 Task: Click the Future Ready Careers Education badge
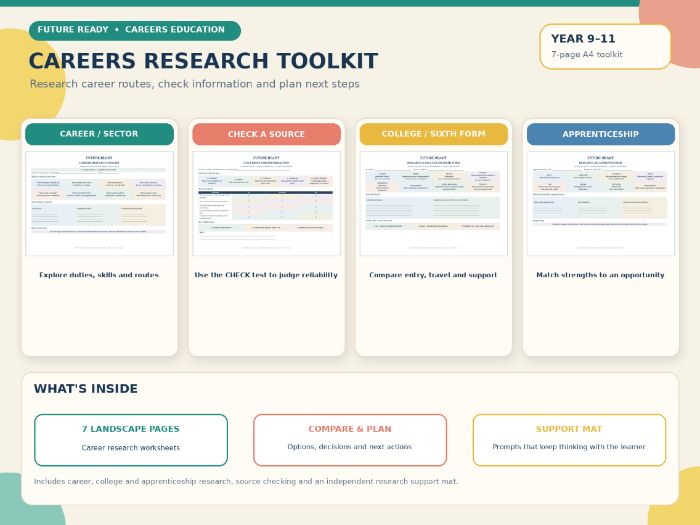pos(135,30)
